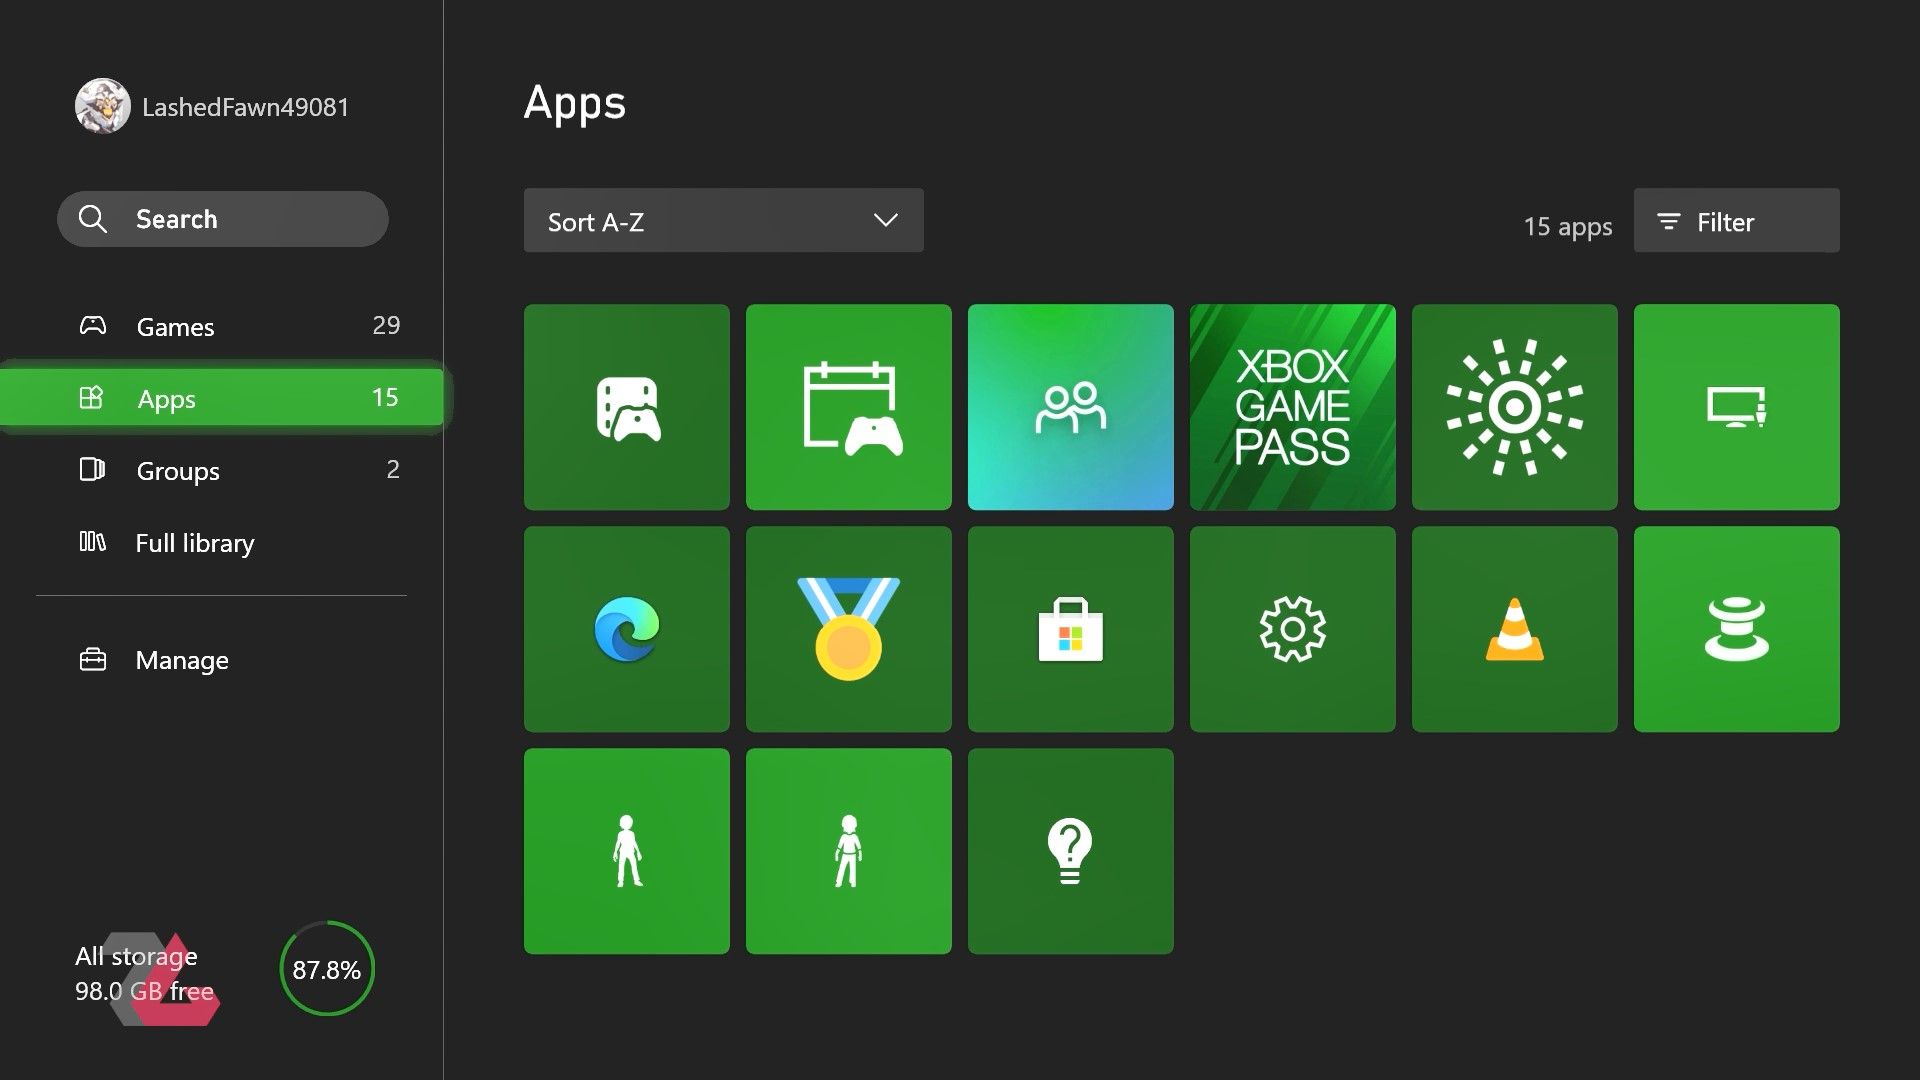Viewport: 1920px width, 1080px height.
Task: Click the 87.8% storage usage ring
Action: point(327,969)
